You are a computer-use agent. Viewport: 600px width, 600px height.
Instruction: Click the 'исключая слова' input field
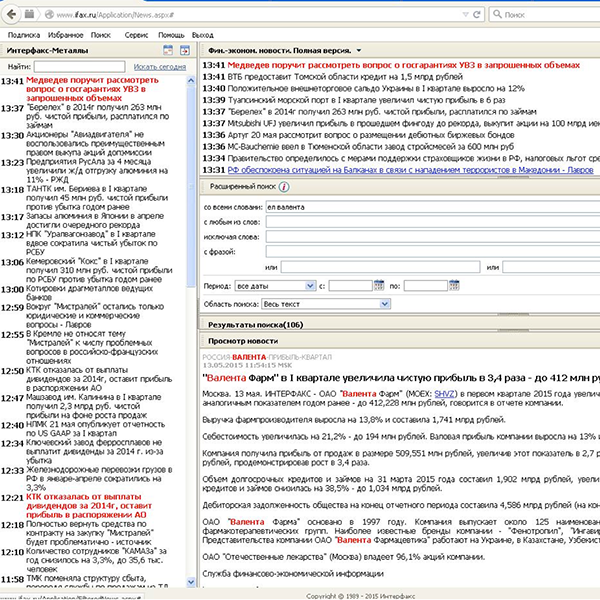click(433, 237)
